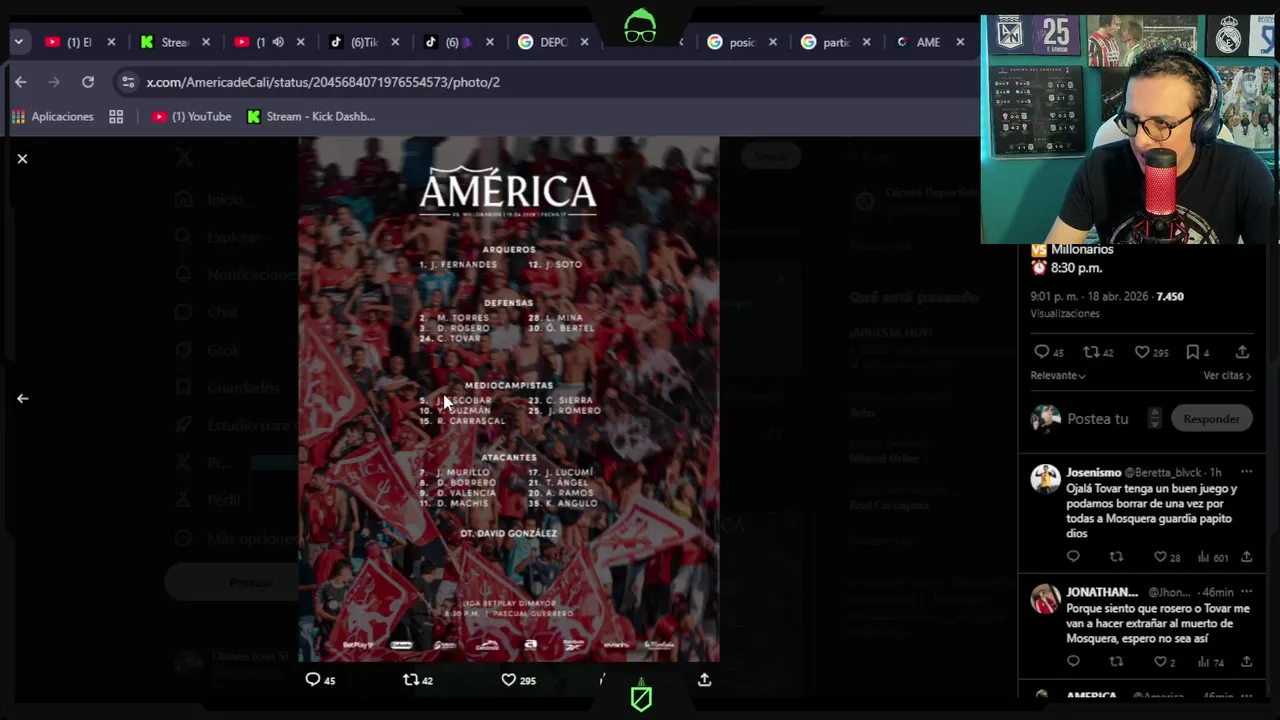Reply to JONATHAN's comment
The width and height of the screenshot is (1280, 720).
click(x=1073, y=662)
